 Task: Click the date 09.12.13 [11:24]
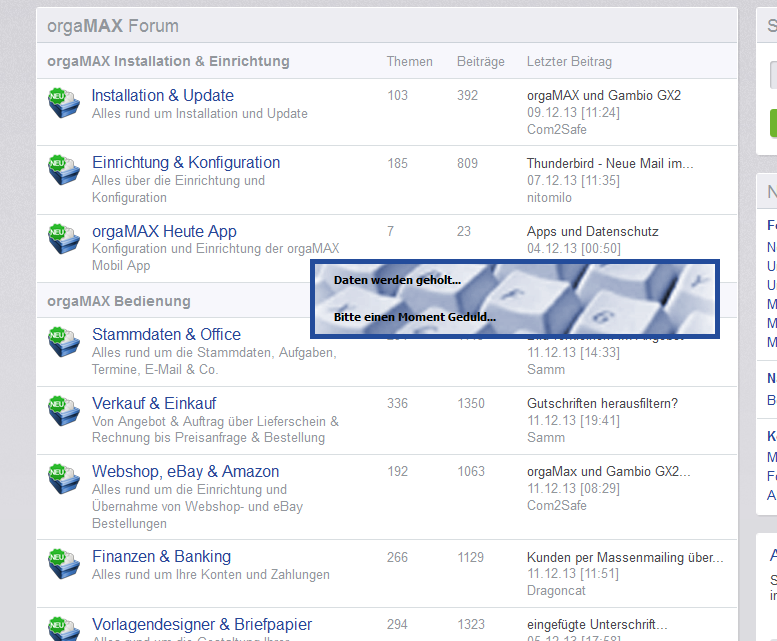pos(573,112)
